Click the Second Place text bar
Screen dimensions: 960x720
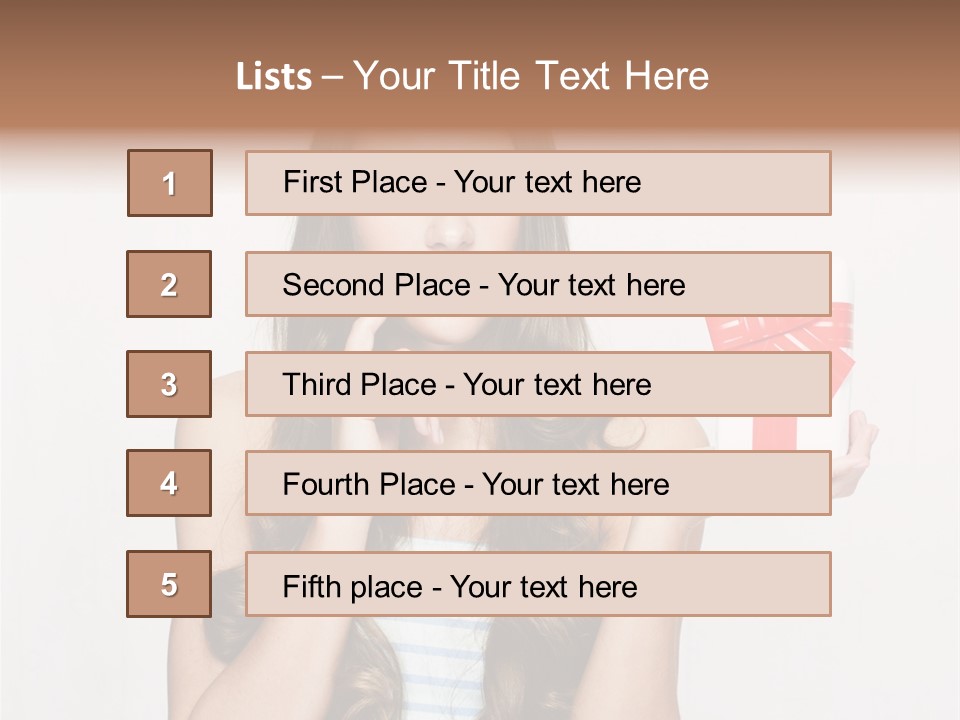coord(538,284)
